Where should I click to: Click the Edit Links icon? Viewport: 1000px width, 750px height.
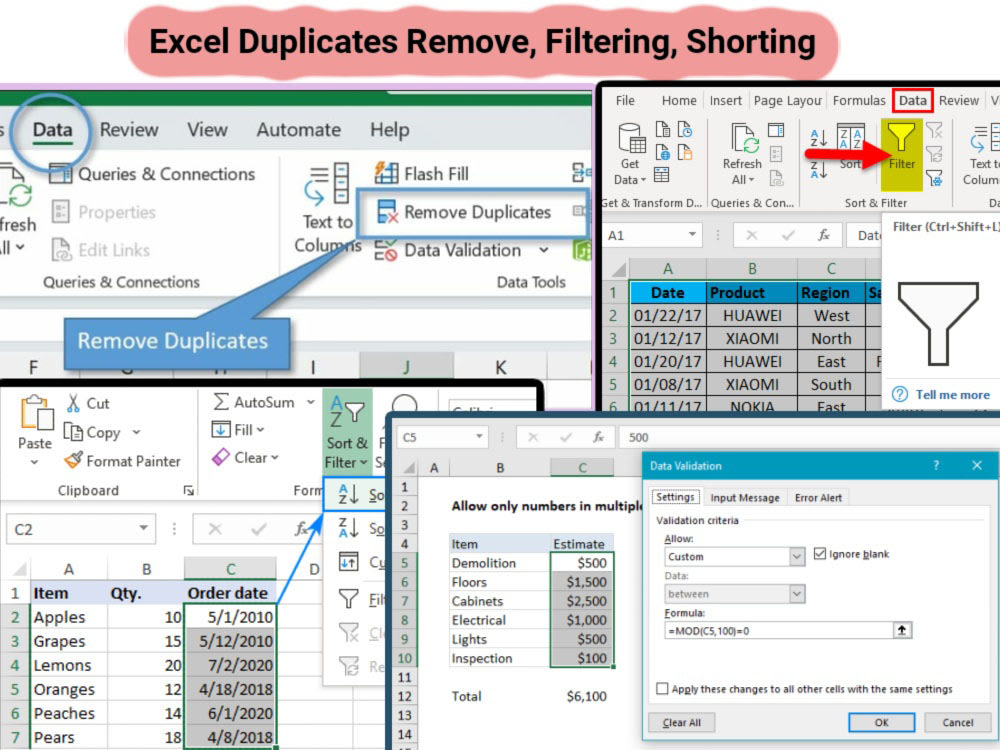pos(61,250)
